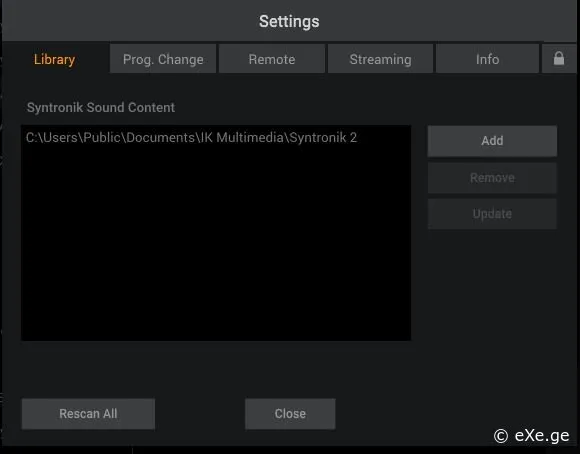Click the Remove button
The image size is (580, 454).
pos(492,178)
